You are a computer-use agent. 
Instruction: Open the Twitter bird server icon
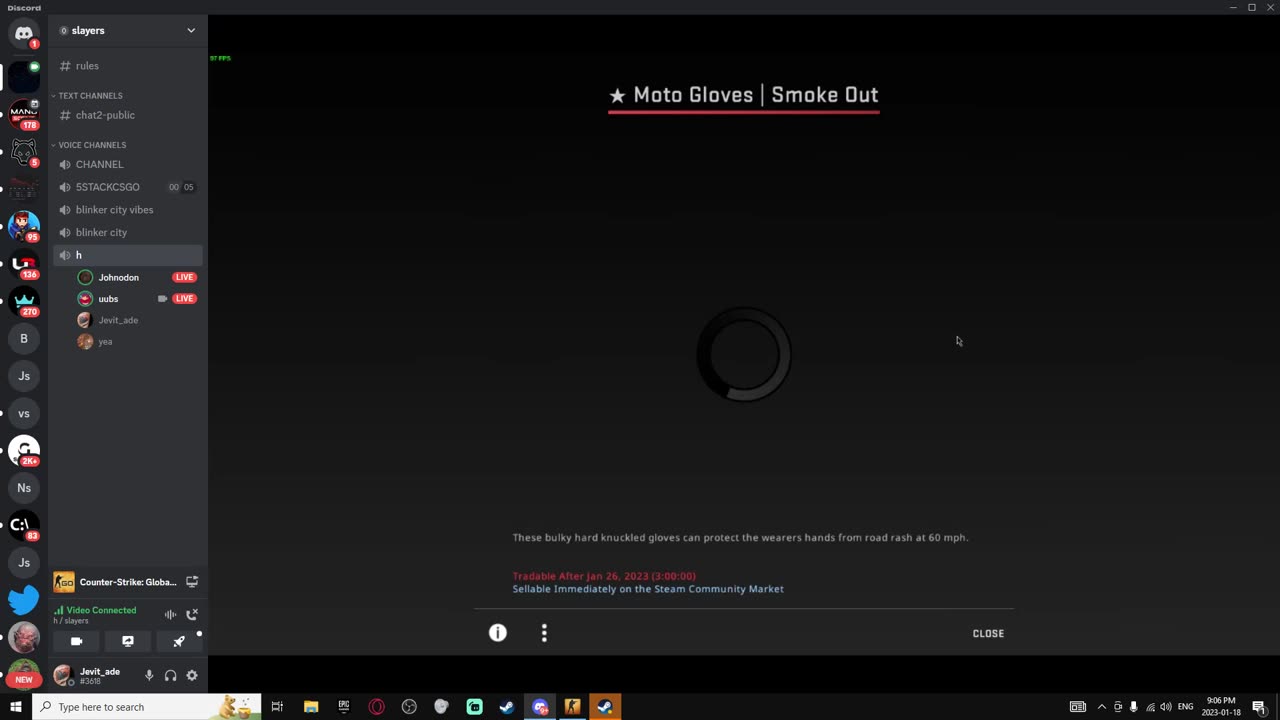coord(24,600)
